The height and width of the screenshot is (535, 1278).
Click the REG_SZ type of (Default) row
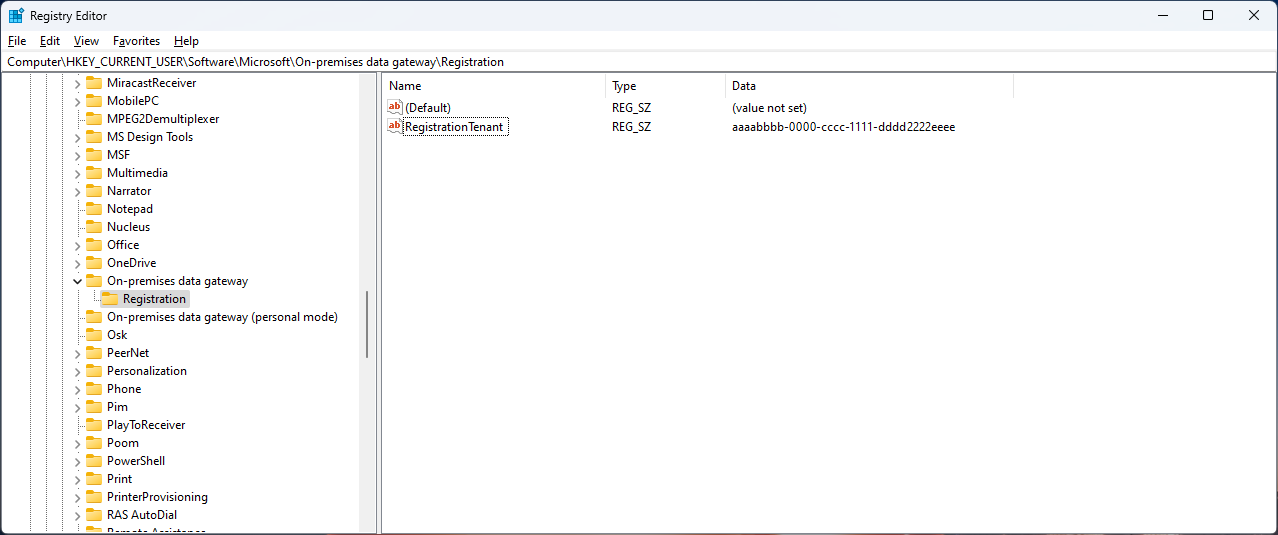tap(631, 107)
